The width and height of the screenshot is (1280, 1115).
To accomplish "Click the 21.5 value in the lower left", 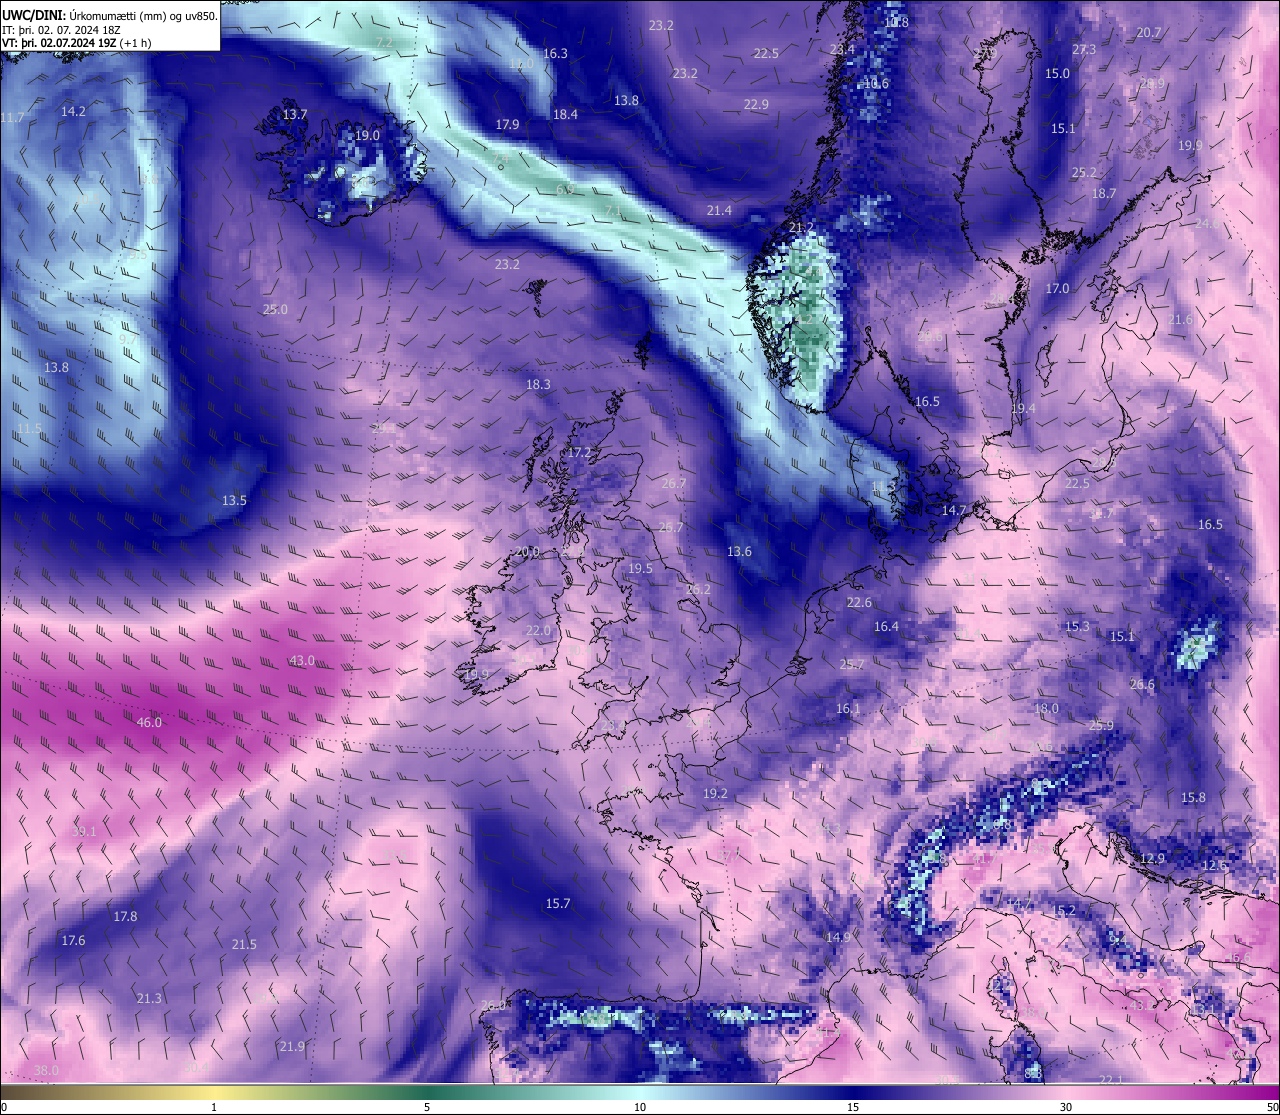I will pos(244,945).
